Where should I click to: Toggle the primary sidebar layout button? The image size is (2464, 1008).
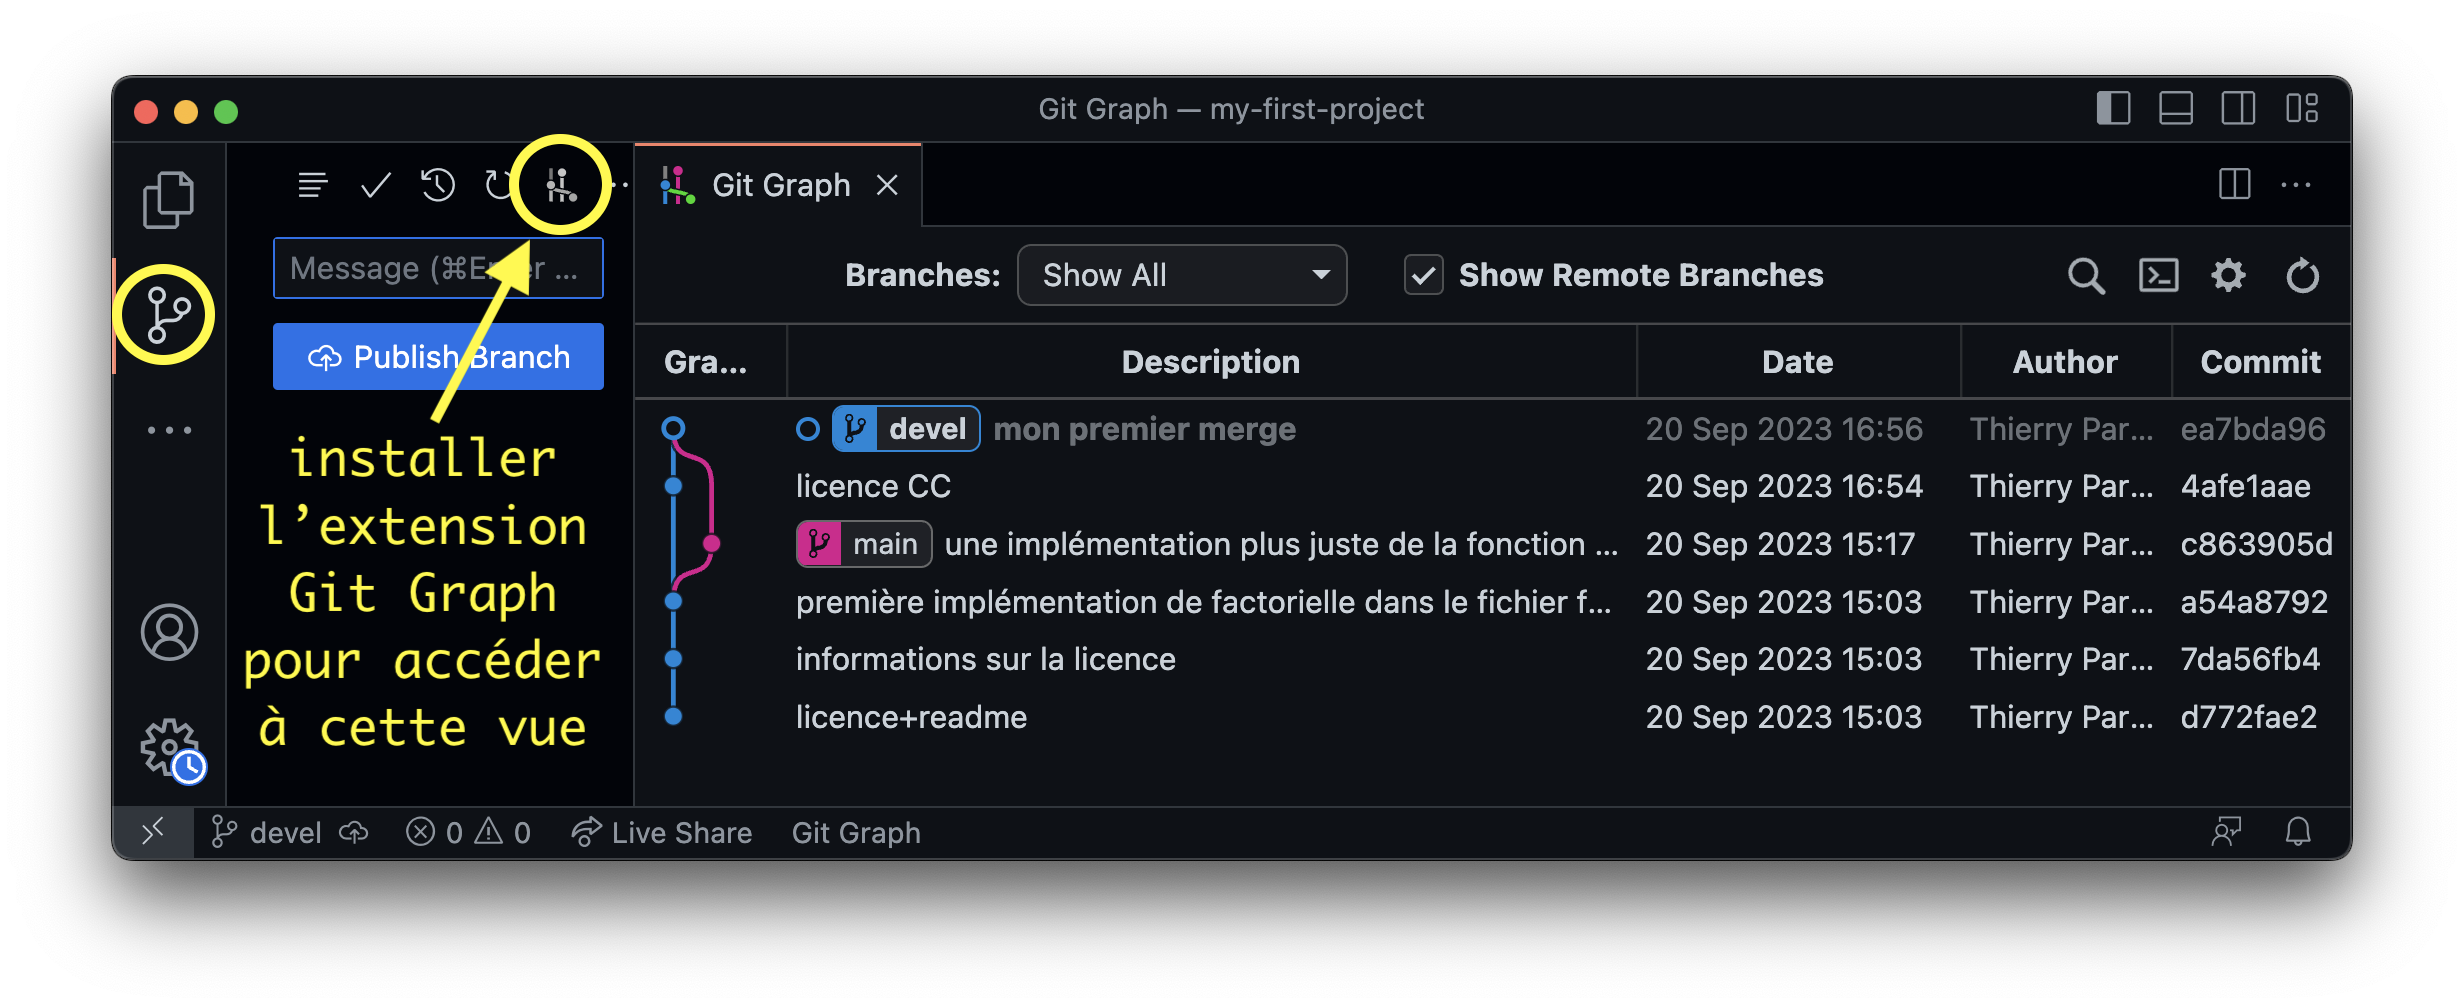pyautogui.click(x=2113, y=108)
